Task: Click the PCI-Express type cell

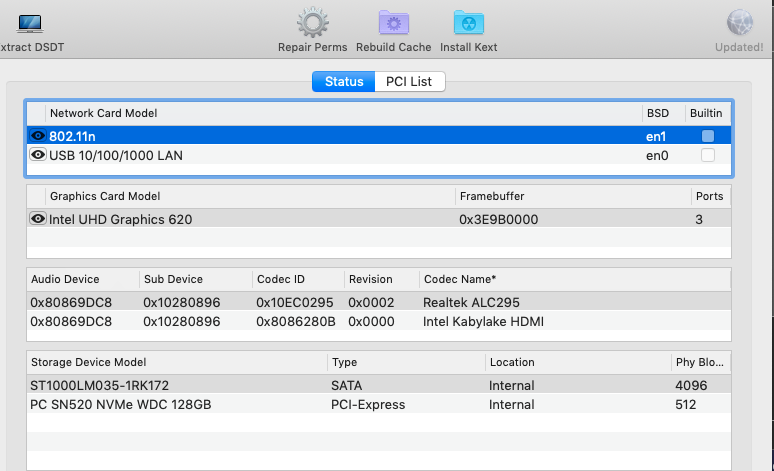Action: 368,404
